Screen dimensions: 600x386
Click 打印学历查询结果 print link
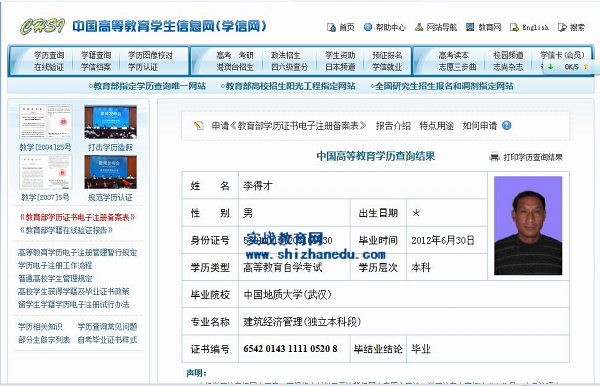click(x=533, y=157)
